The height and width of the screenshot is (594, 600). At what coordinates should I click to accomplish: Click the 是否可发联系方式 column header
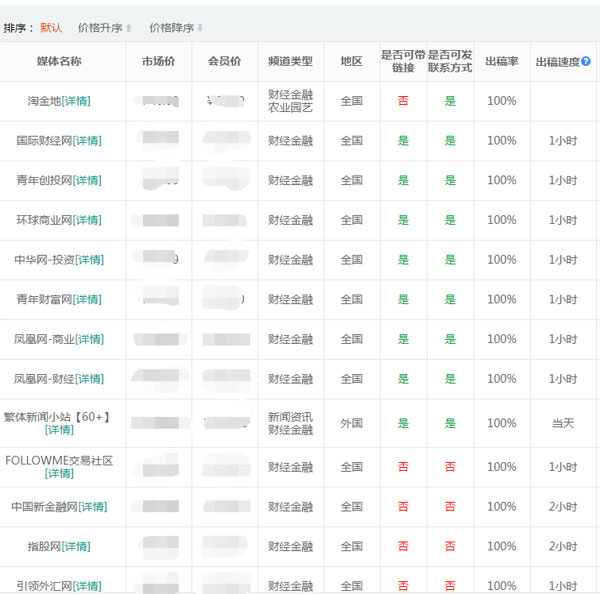[x=450, y=61]
